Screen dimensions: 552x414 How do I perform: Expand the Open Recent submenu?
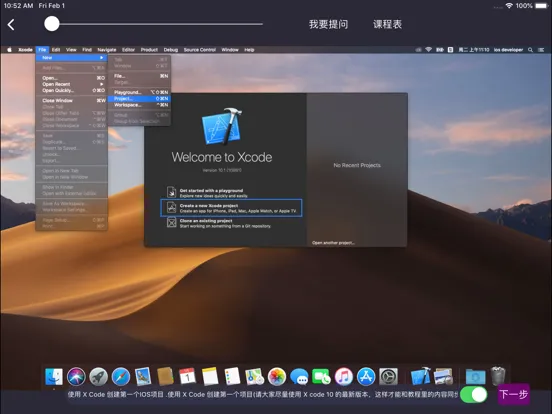coord(71,84)
